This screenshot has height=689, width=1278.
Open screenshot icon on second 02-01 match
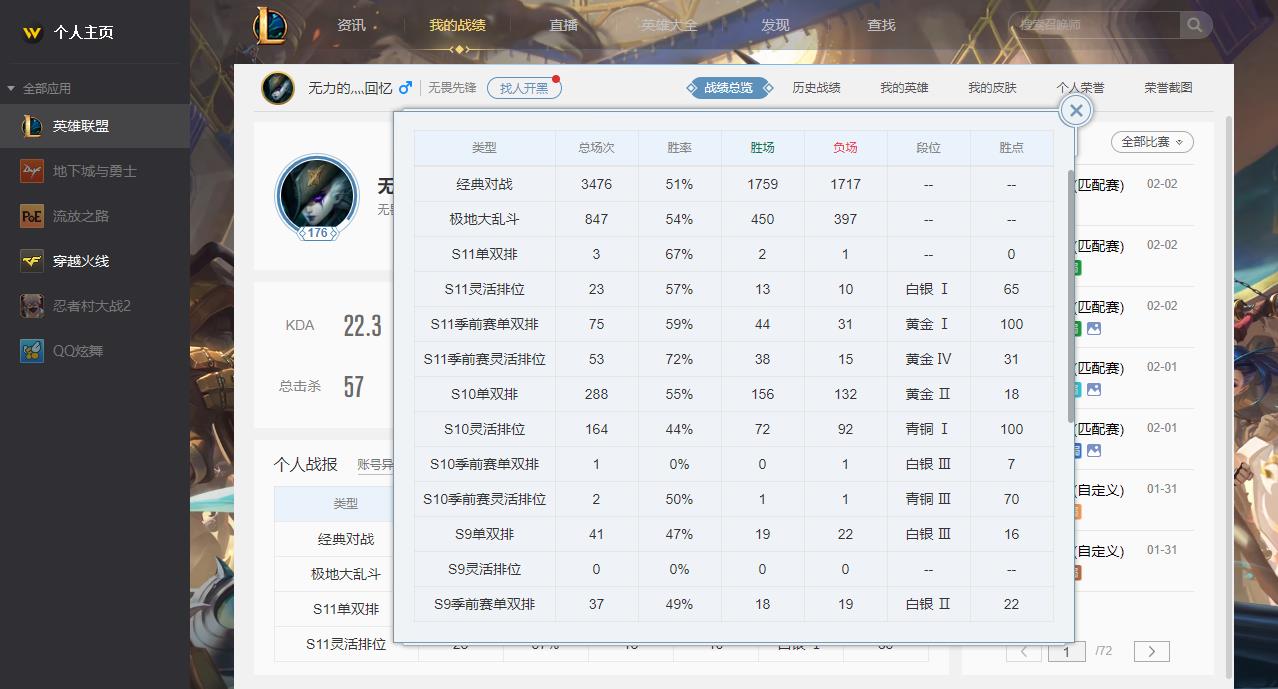coord(1094,451)
